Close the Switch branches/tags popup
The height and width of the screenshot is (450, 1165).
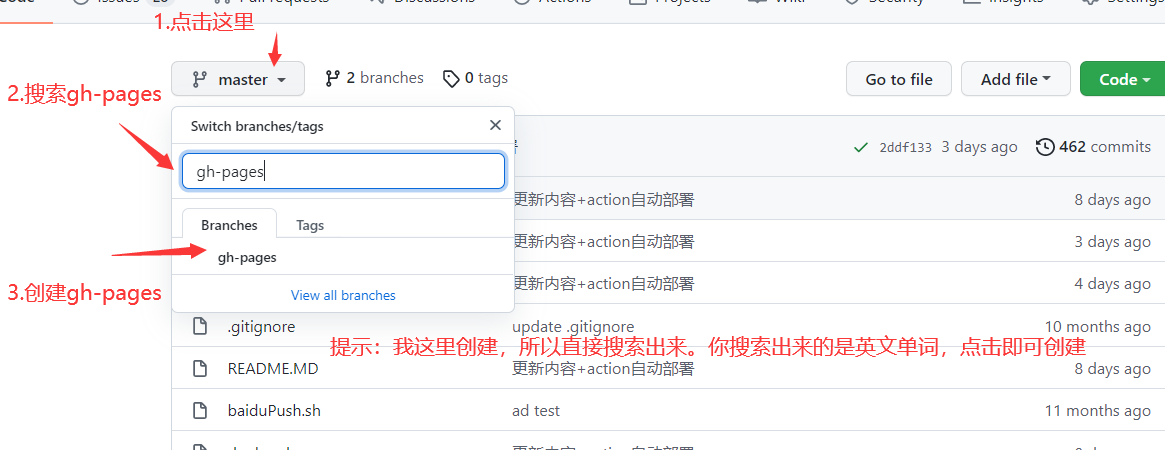coord(495,126)
